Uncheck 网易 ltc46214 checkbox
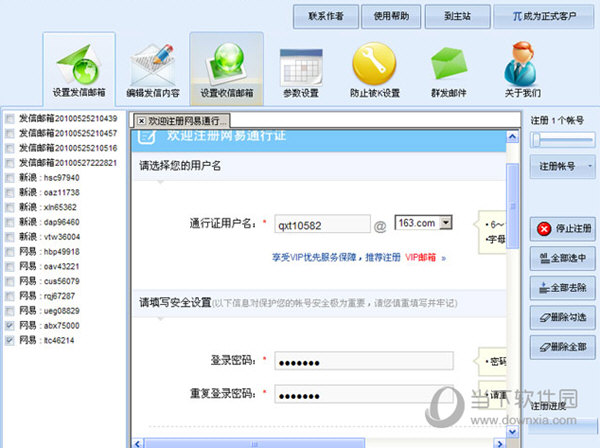This screenshot has height=448, width=600. point(10,340)
